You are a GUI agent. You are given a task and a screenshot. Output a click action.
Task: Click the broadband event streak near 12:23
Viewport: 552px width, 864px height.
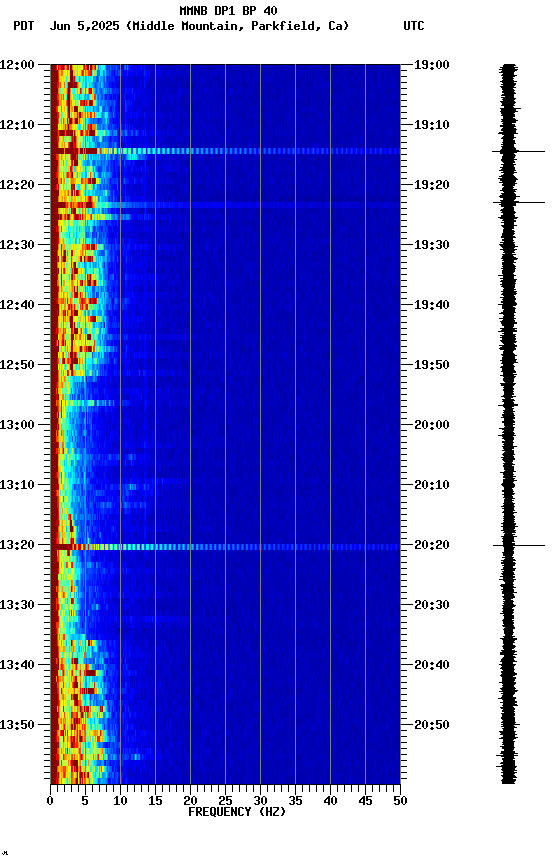tap(225, 205)
